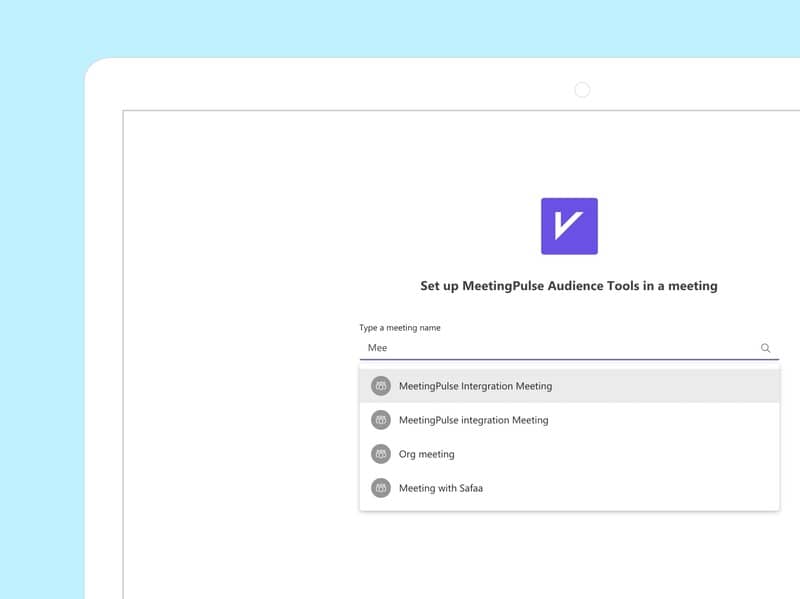Click the purple V icon above the heading
The width and height of the screenshot is (800, 599).
point(569,227)
